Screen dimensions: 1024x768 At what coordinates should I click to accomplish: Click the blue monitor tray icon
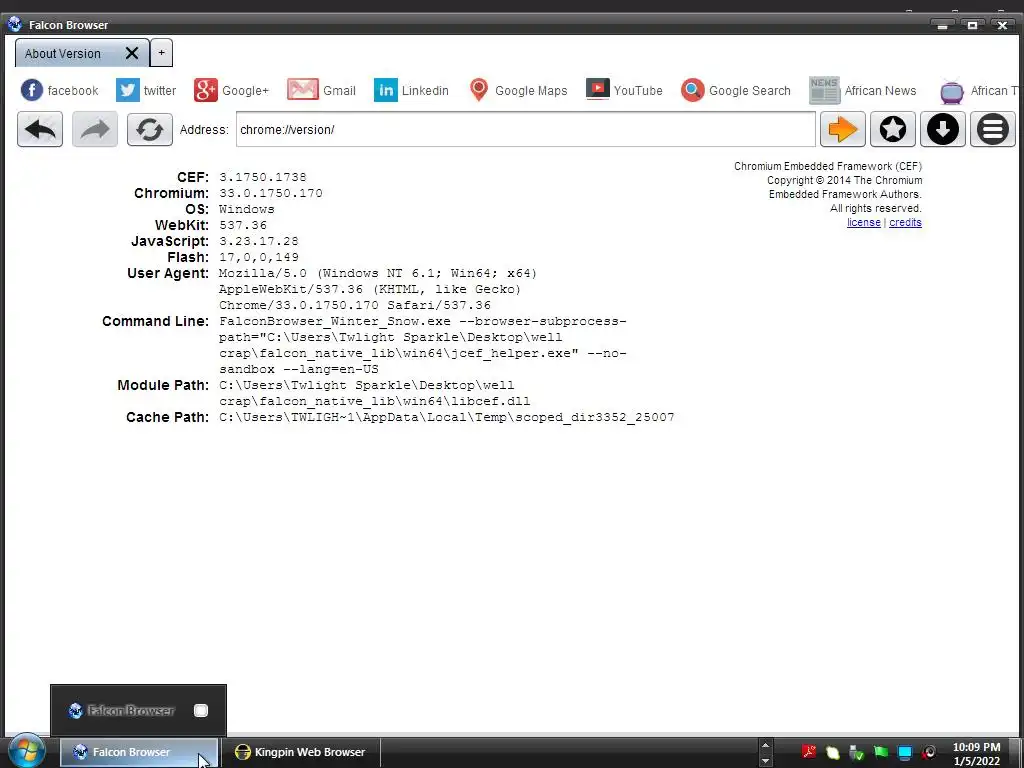tap(904, 752)
